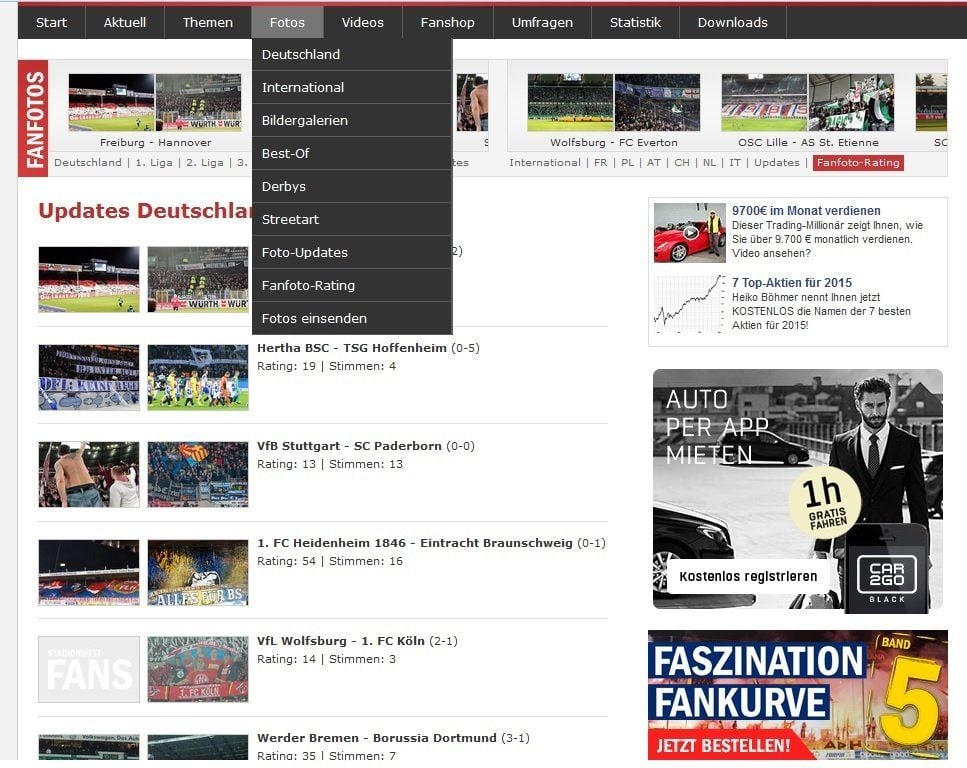Click the car2go black logo icon

coord(887,578)
